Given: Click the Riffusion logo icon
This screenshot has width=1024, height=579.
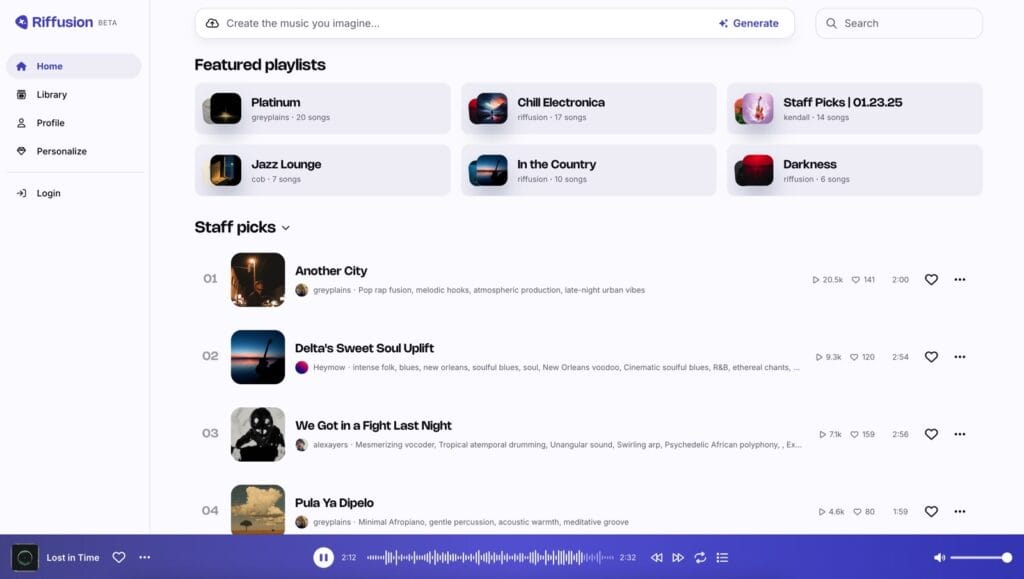Looking at the screenshot, I should point(21,22).
